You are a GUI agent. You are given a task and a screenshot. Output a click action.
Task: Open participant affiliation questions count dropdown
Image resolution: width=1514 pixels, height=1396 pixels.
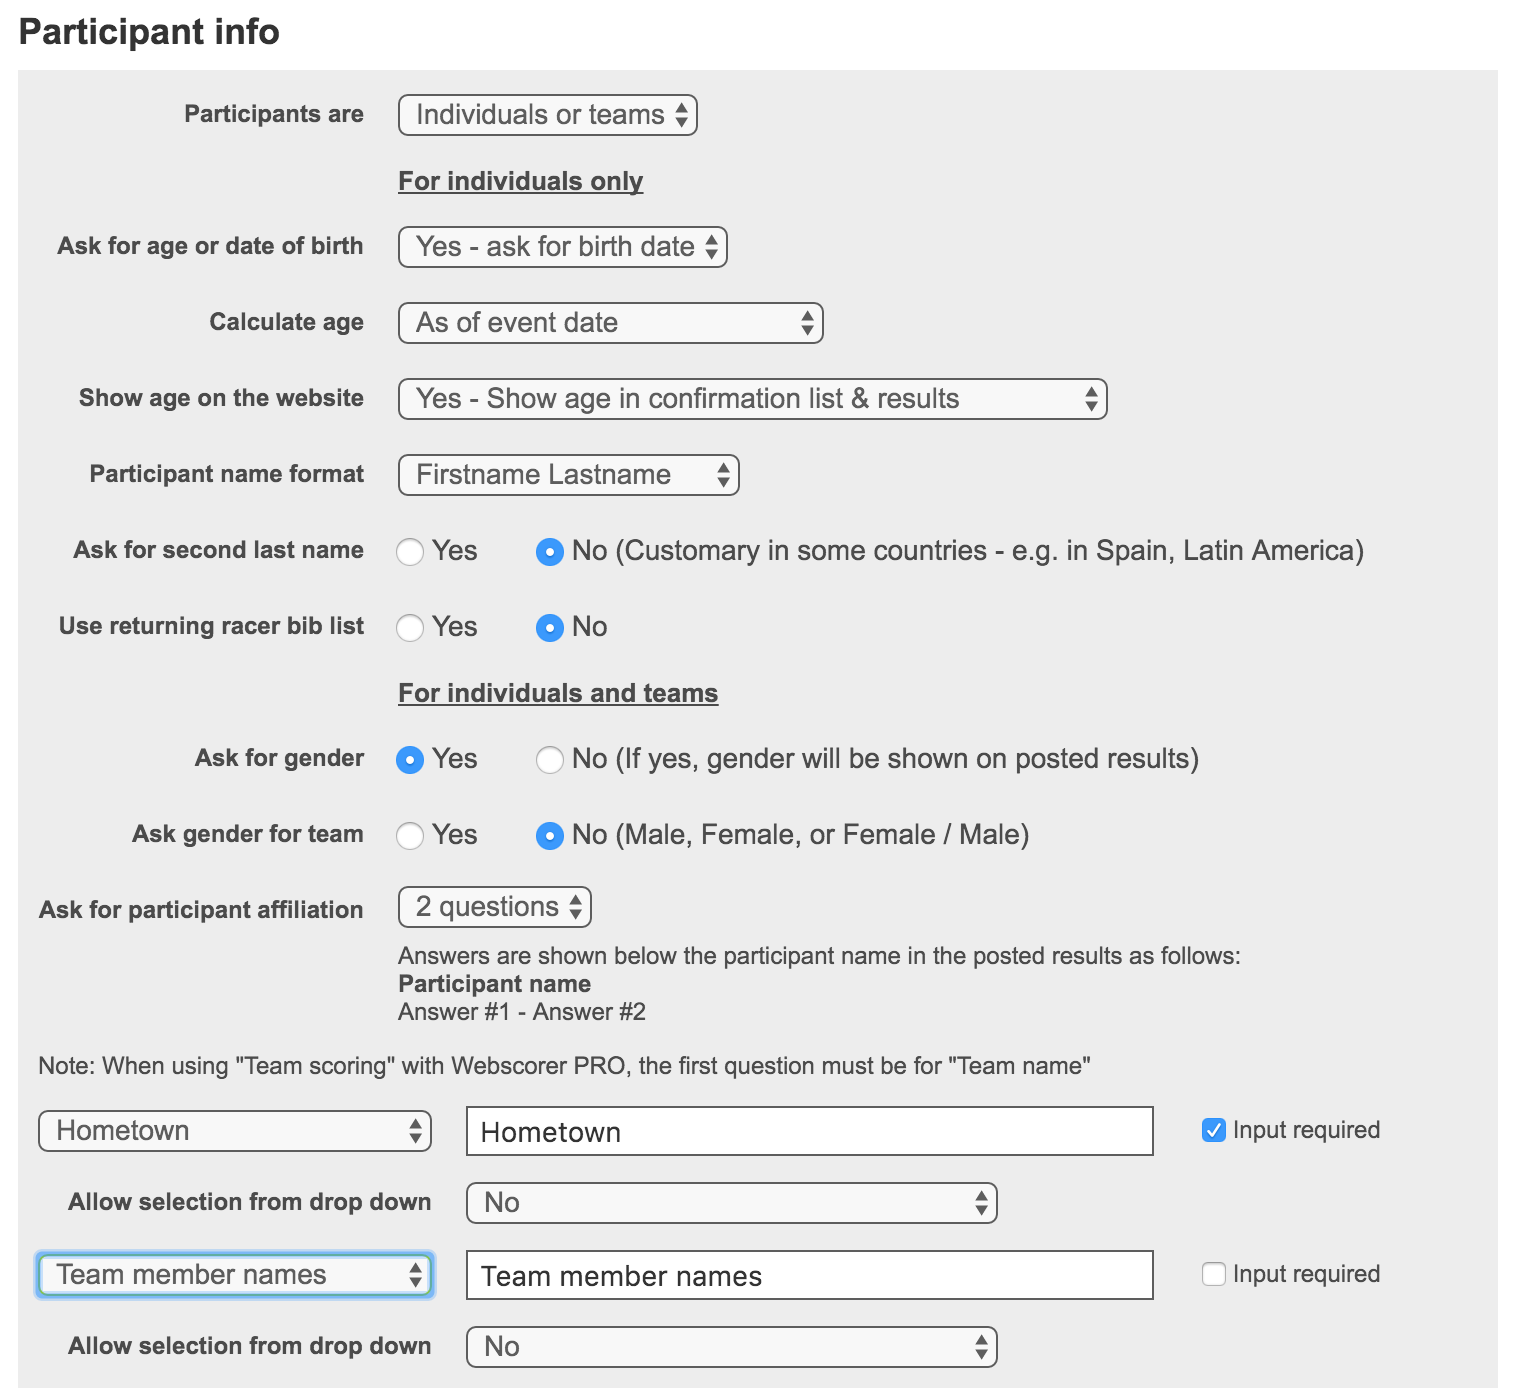pos(494,907)
